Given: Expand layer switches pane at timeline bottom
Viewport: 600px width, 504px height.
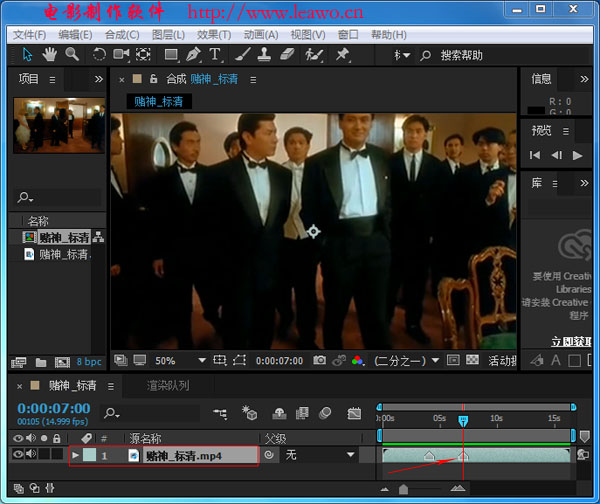Looking at the screenshot, I should [x=18, y=488].
